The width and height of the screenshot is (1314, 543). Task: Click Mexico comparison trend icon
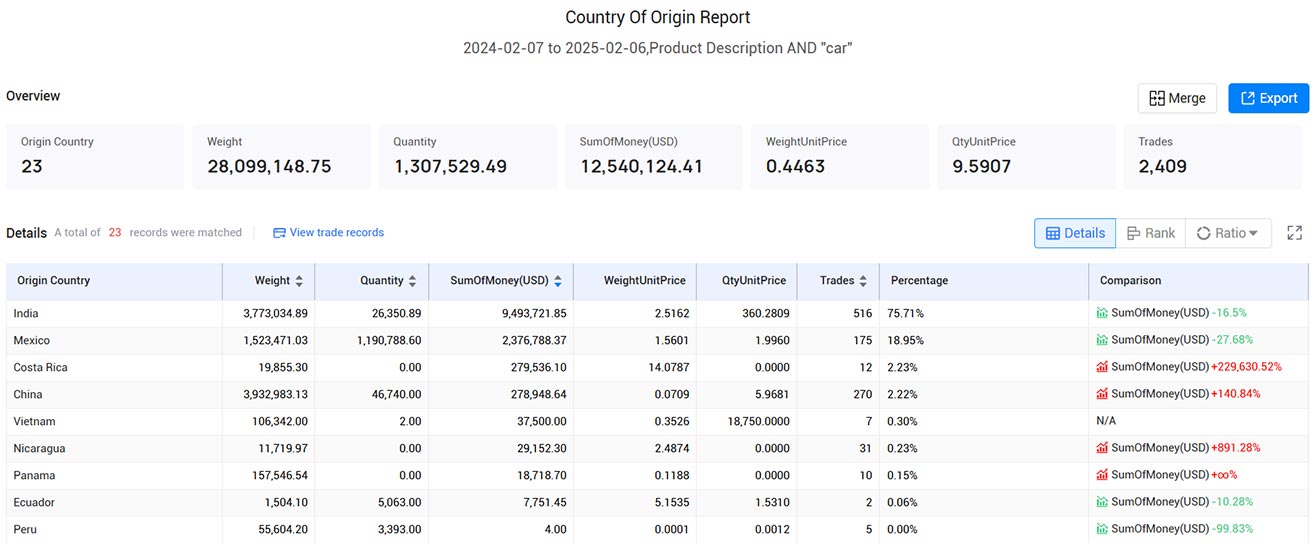tap(1102, 340)
